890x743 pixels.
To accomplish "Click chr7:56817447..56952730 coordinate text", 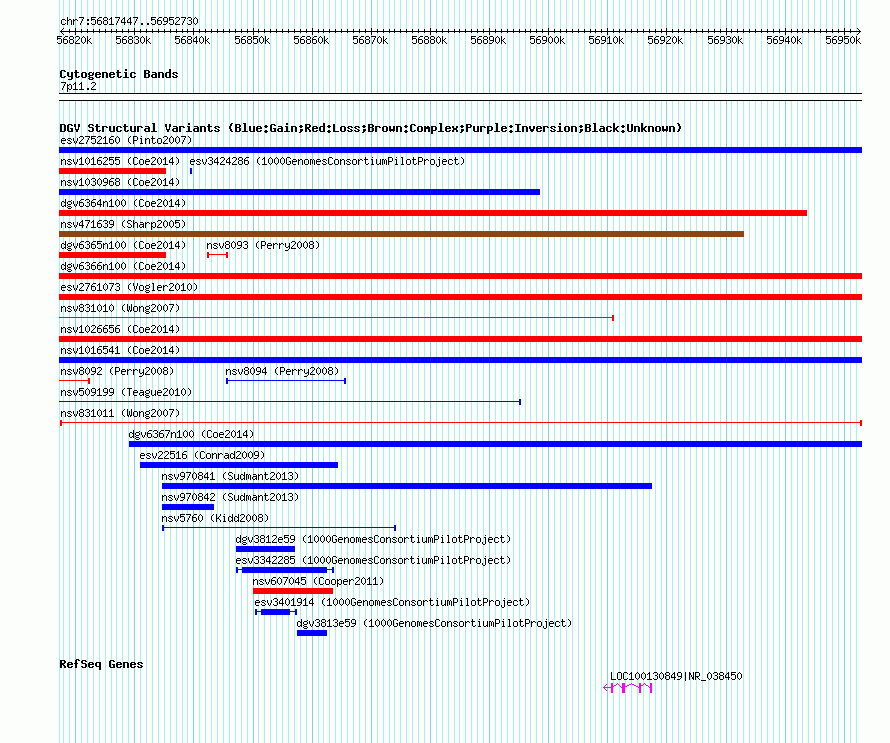I will [129, 21].
